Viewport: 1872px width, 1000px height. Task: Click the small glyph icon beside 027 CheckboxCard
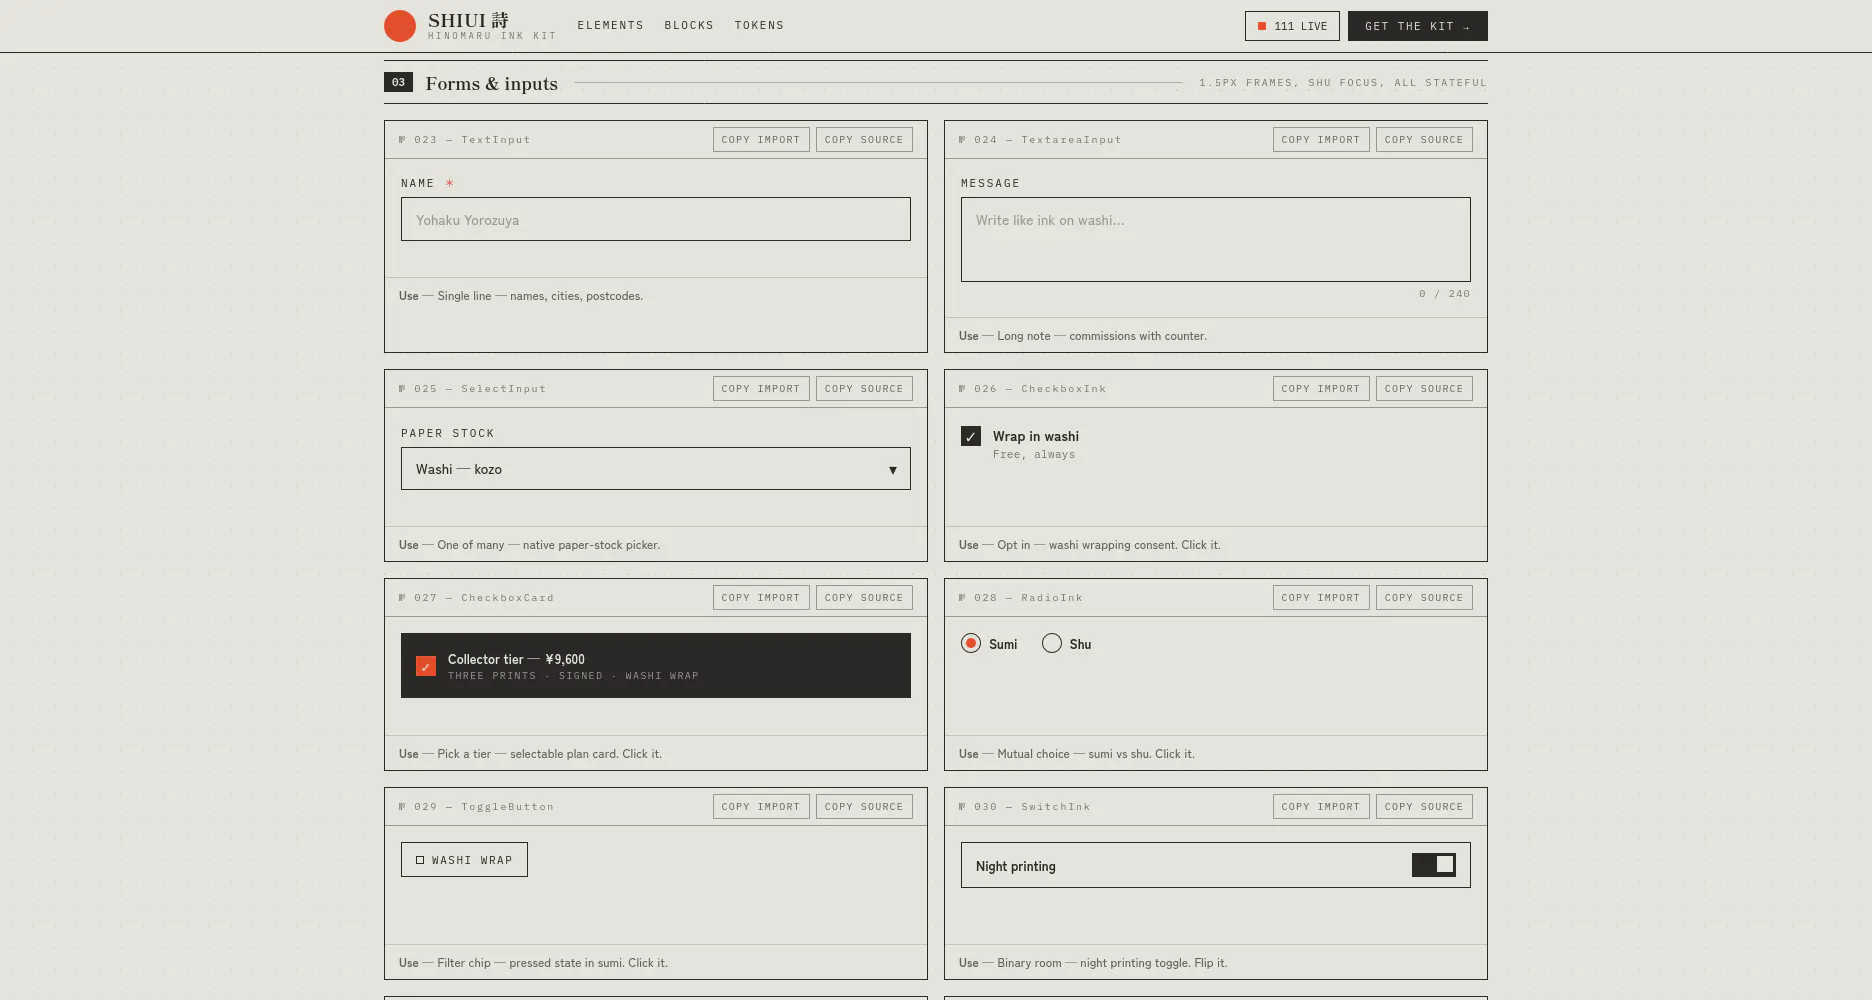click(x=402, y=598)
